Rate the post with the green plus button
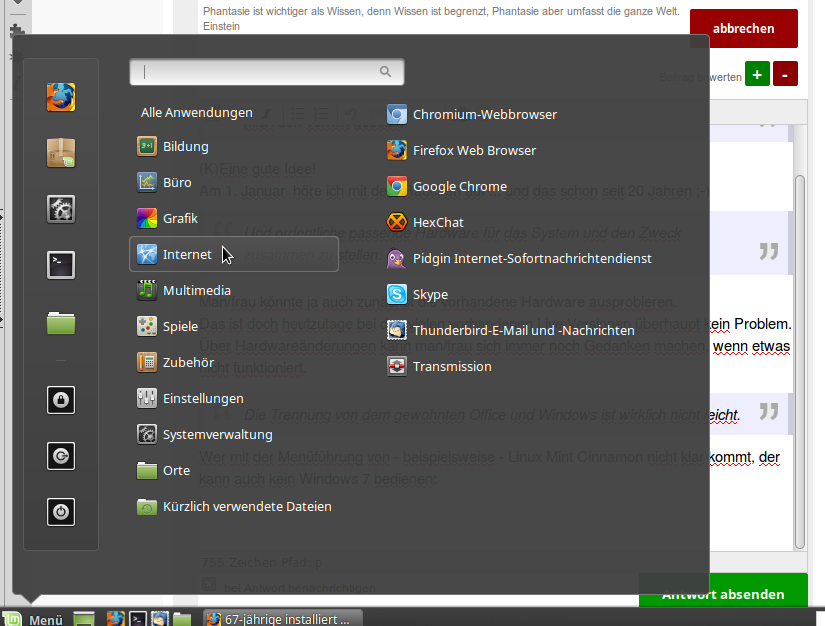 [x=757, y=74]
